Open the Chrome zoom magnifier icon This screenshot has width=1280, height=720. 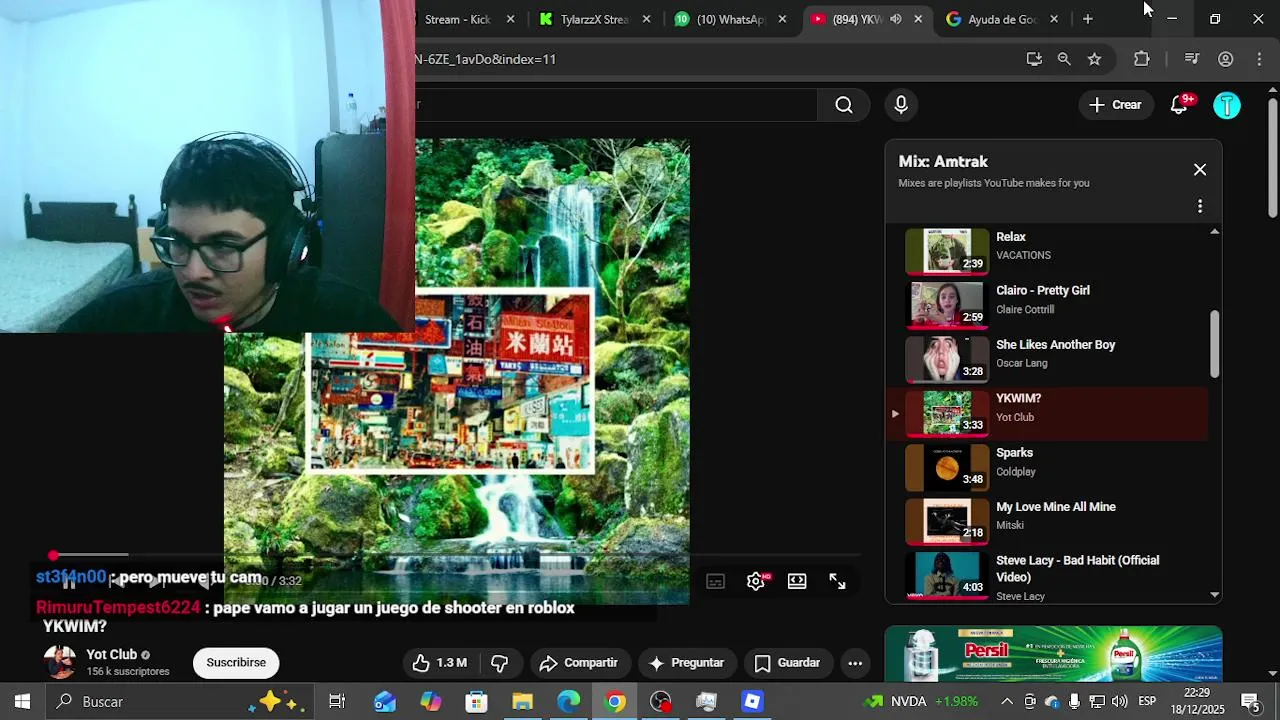[x=1064, y=59]
